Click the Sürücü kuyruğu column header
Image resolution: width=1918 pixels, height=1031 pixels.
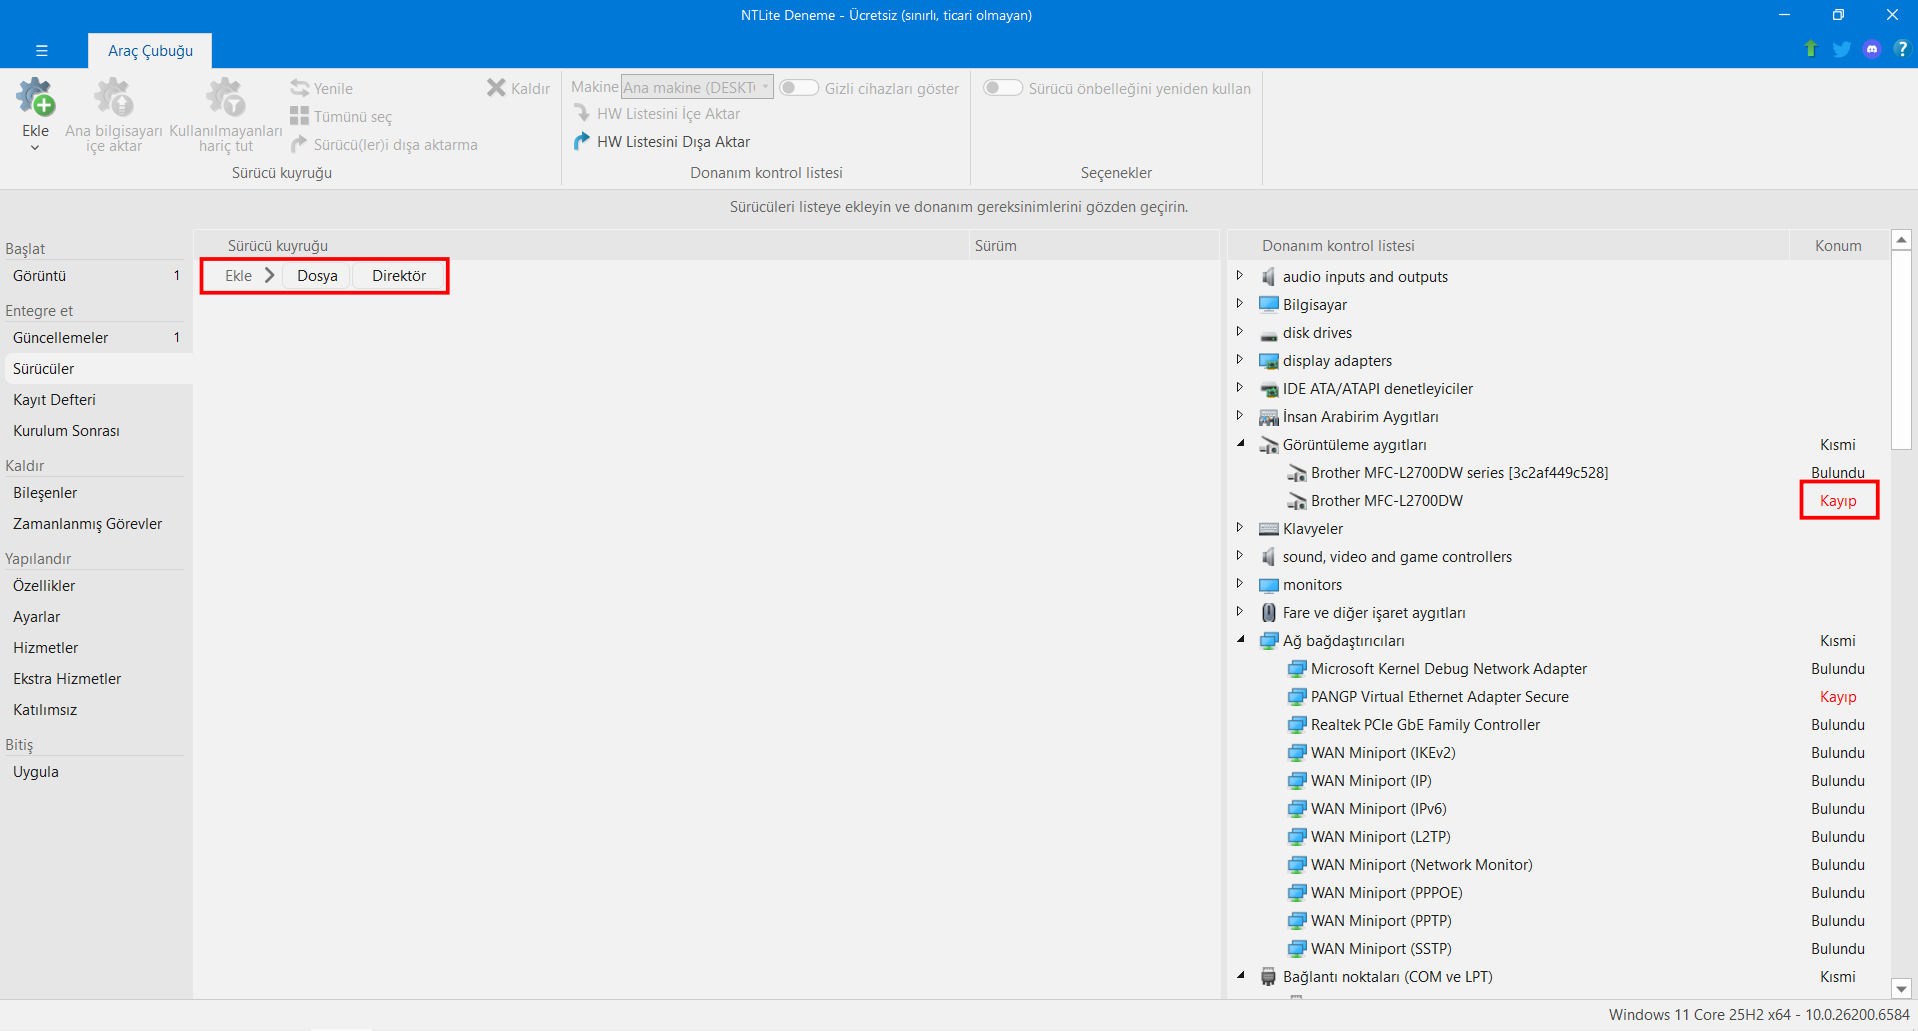pos(582,246)
